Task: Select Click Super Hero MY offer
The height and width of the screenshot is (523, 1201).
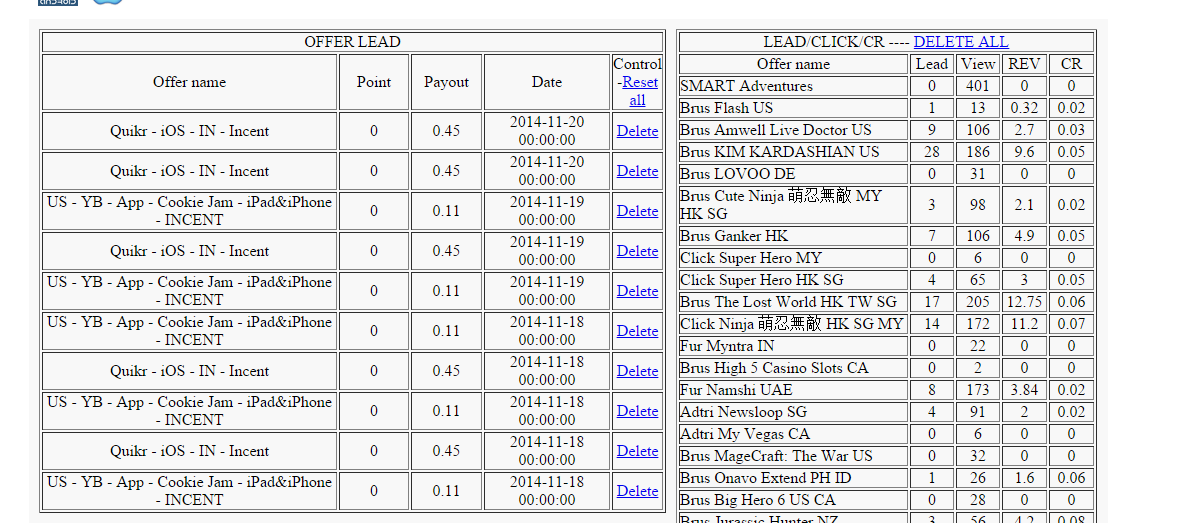Action: pyautogui.click(x=751, y=258)
